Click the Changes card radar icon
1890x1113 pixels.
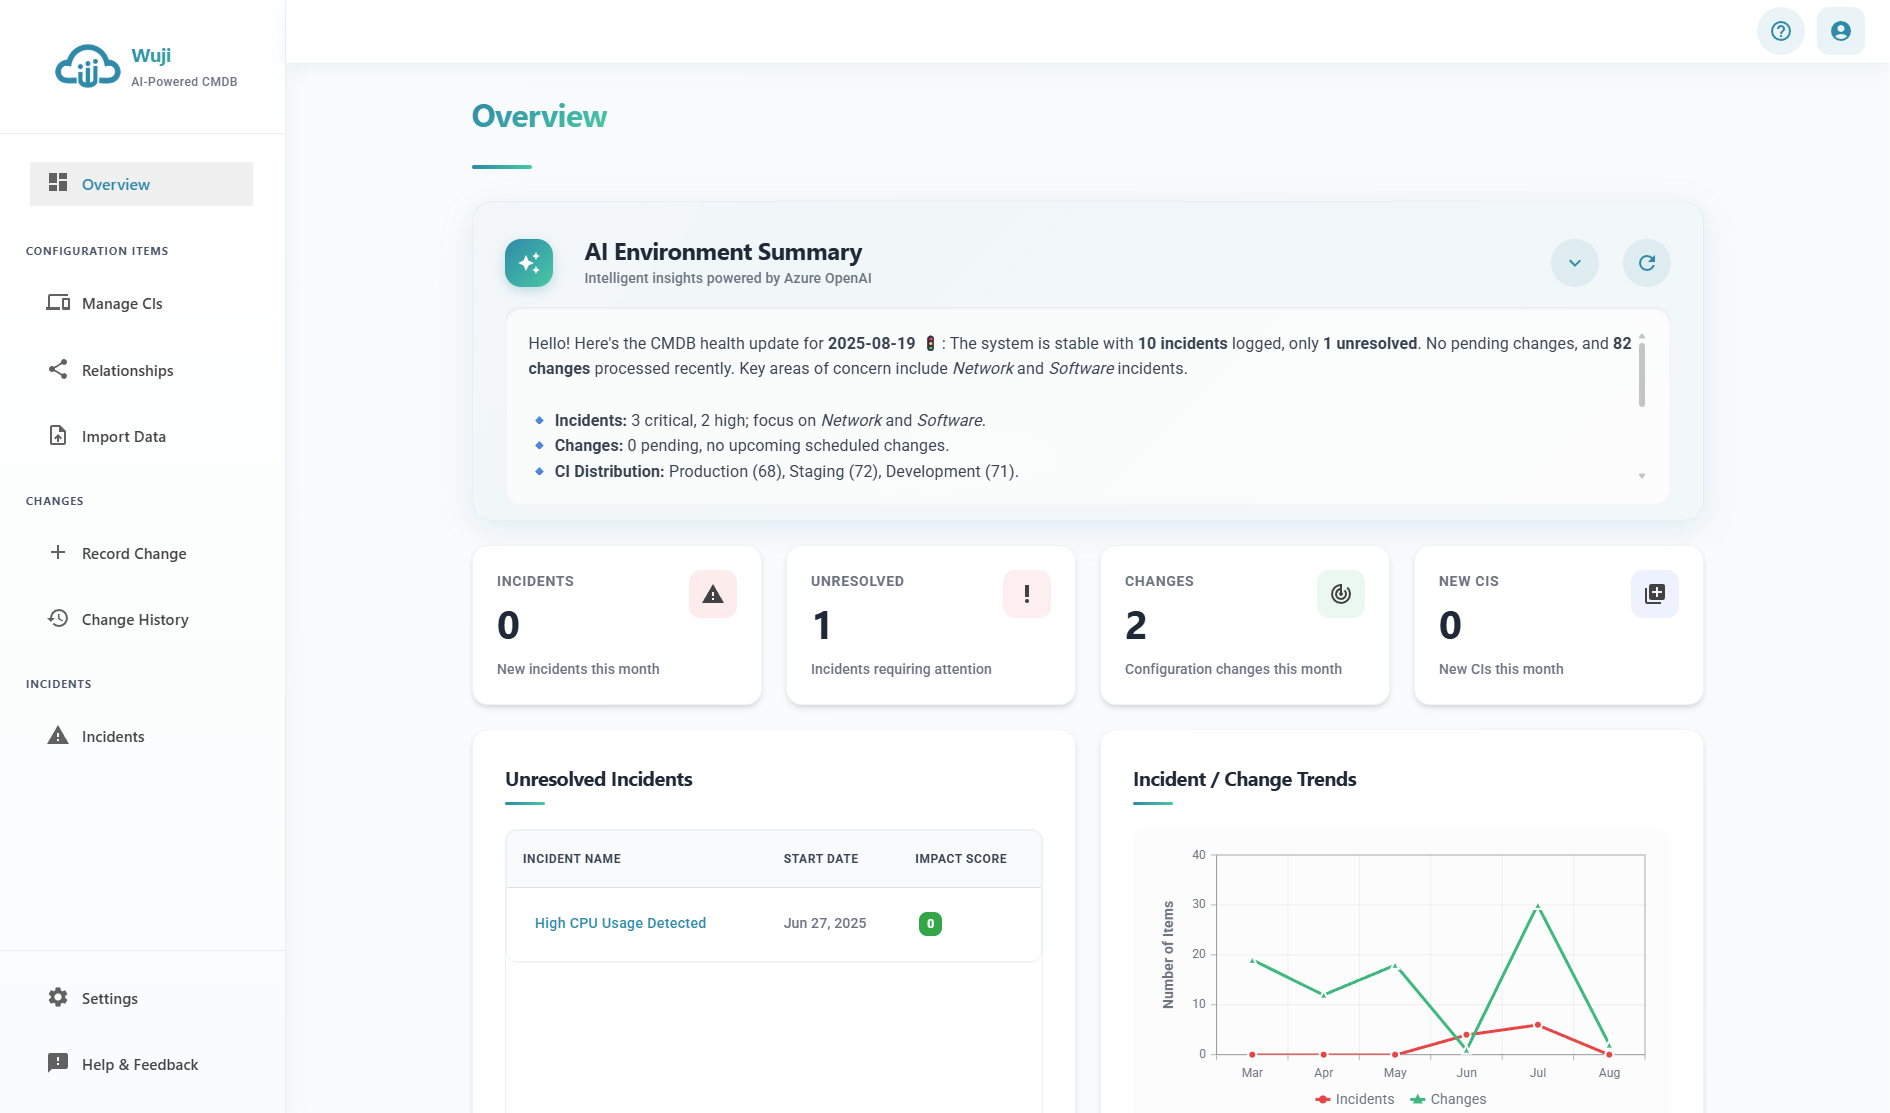tap(1340, 594)
